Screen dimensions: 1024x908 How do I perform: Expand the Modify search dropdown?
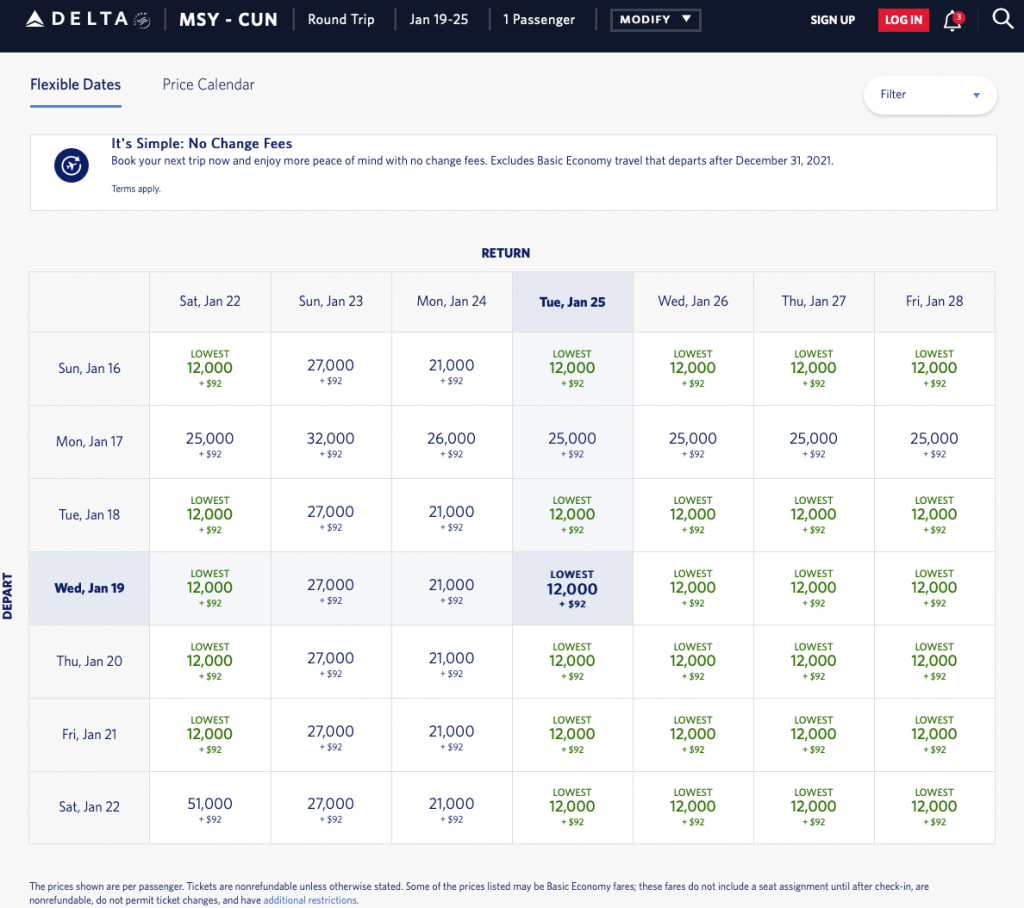[x=655, y=20]
